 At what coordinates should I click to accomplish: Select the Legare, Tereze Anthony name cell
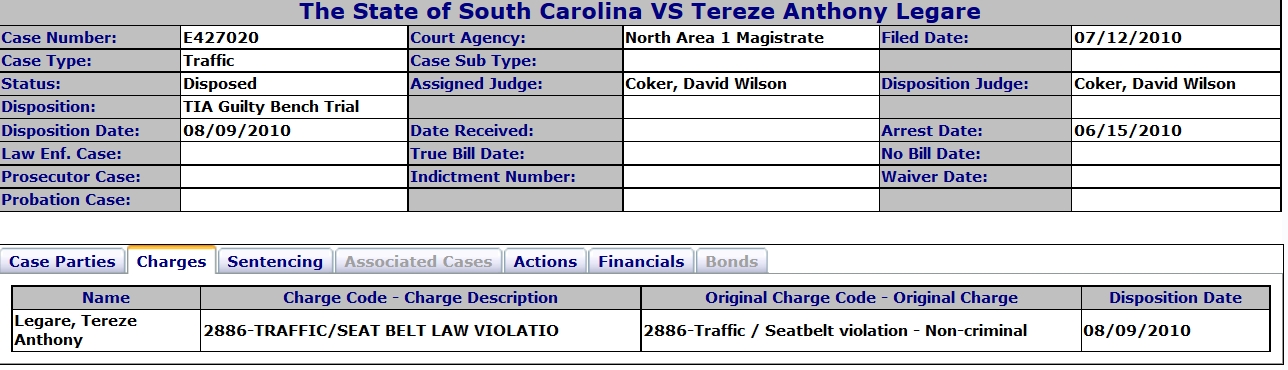click(106, 330)
